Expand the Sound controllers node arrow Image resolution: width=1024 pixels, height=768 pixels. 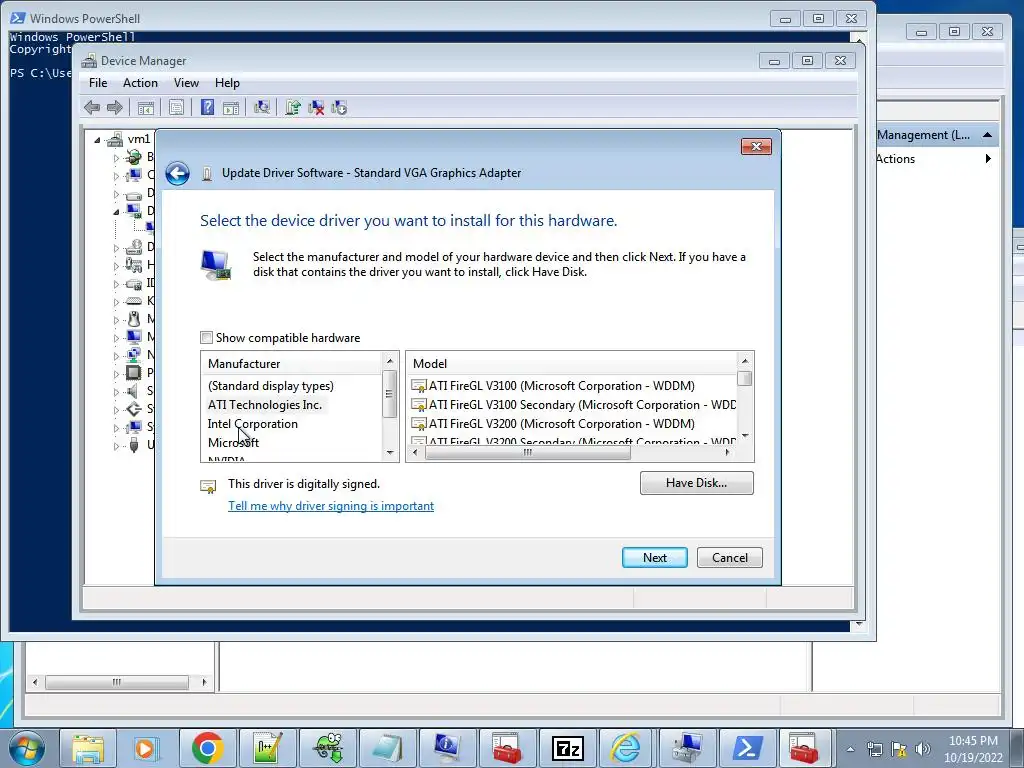point(116,392)
